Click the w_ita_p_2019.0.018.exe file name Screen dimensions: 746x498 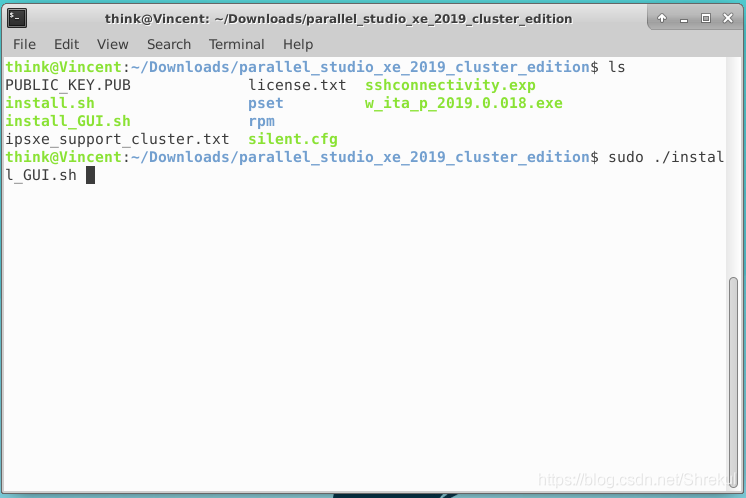point(464,103)
